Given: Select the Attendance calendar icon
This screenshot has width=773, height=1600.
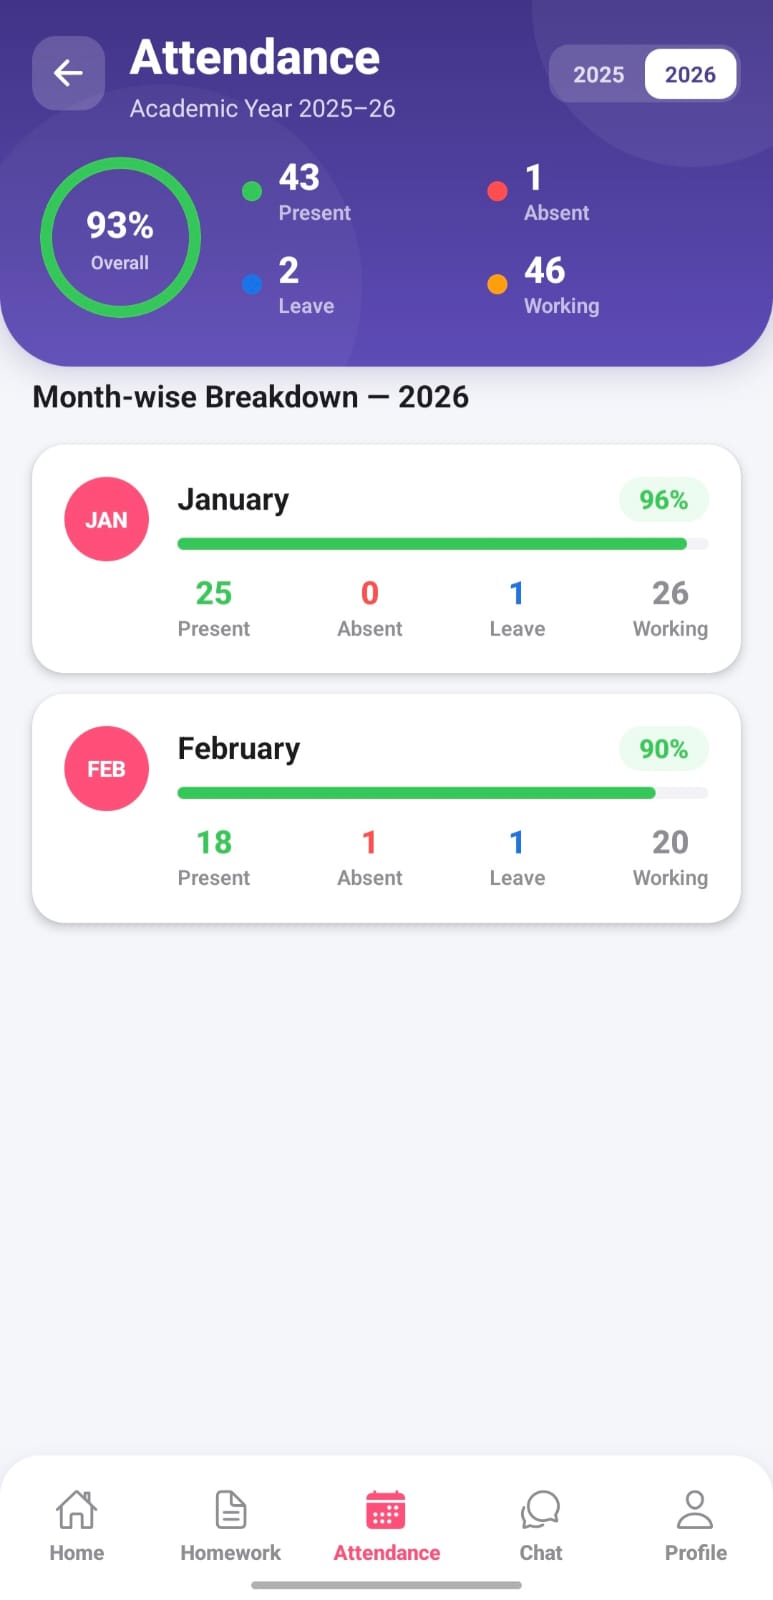Looking at the screenshot, I should point(386,1510).
